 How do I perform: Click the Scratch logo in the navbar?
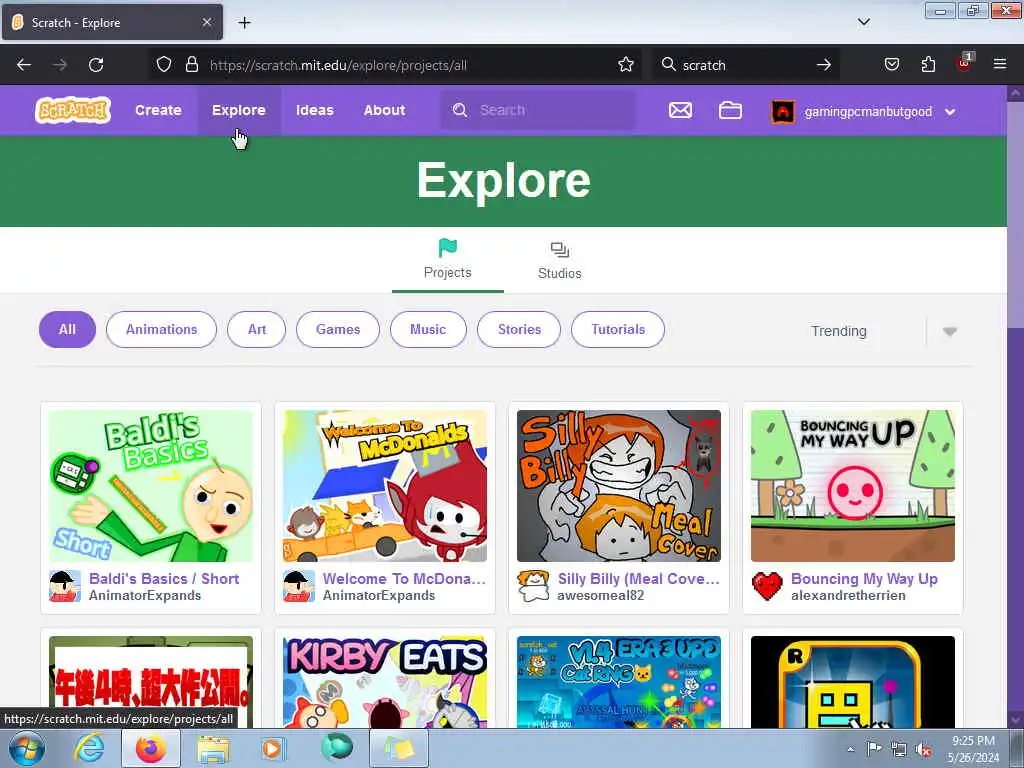tap(73, 110)
